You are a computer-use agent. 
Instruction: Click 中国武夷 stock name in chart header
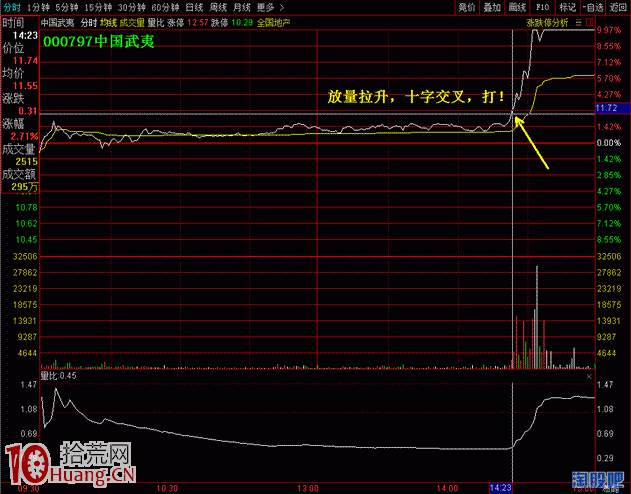tap(58, 23)
